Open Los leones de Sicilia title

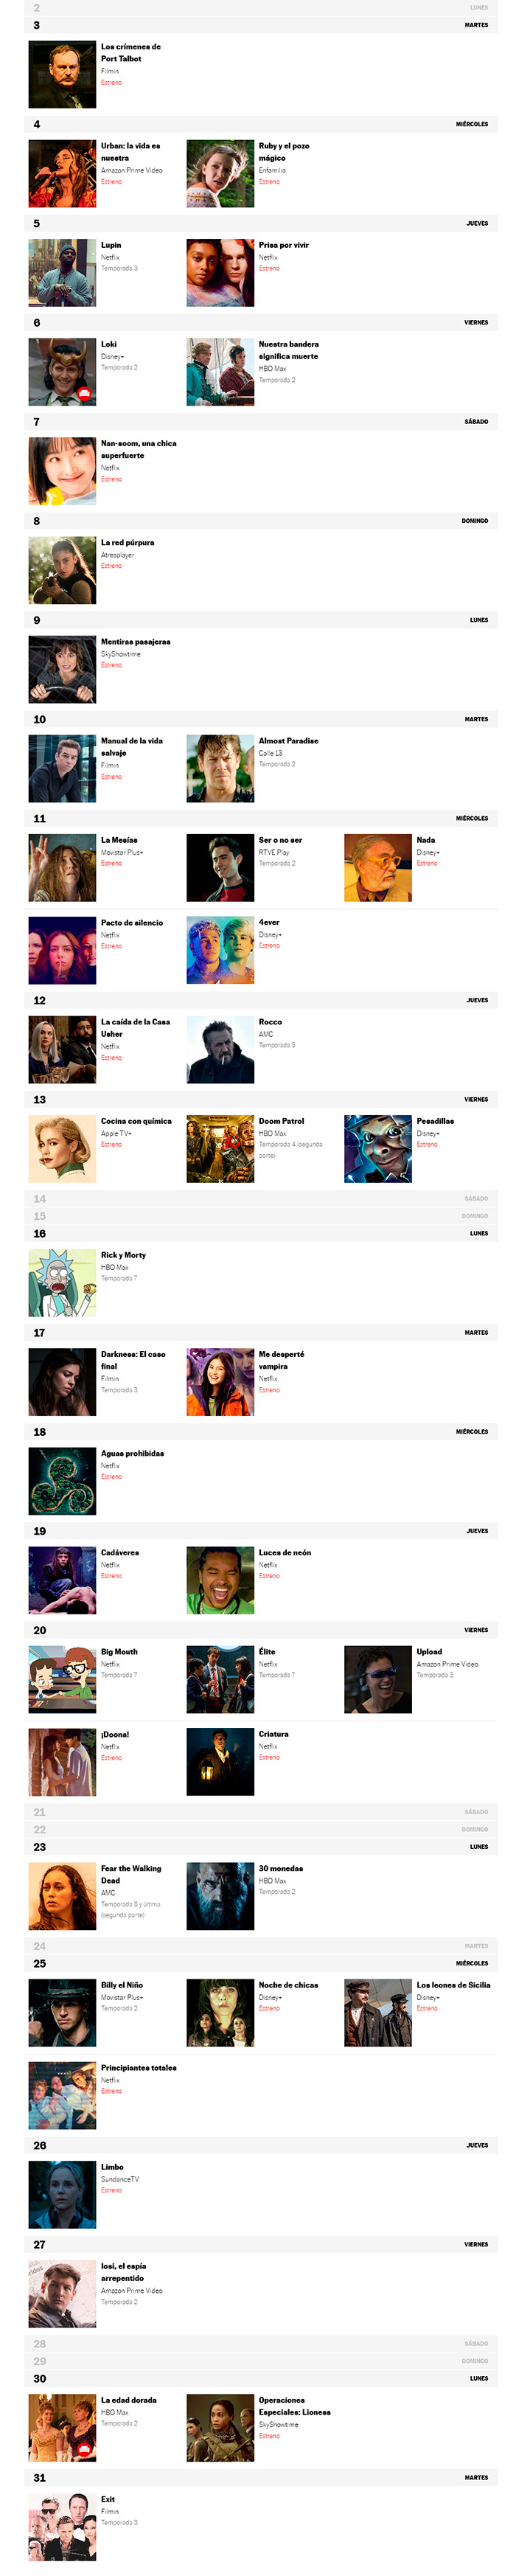[453, 1985]
